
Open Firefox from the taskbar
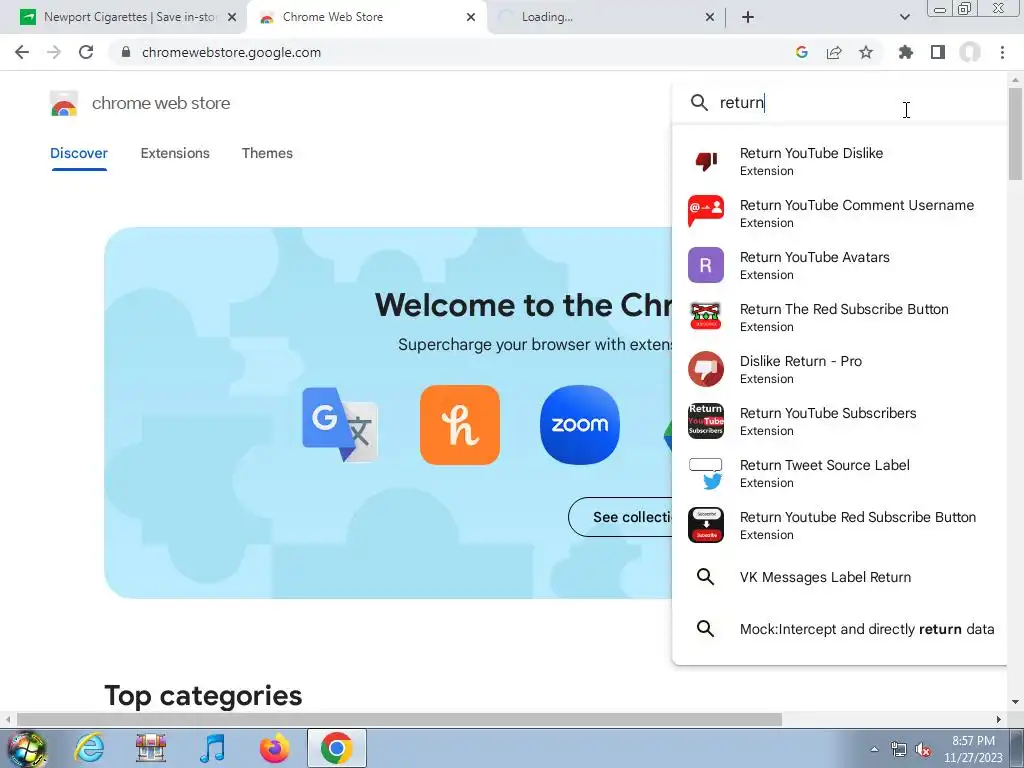click(x=274, y=748)
